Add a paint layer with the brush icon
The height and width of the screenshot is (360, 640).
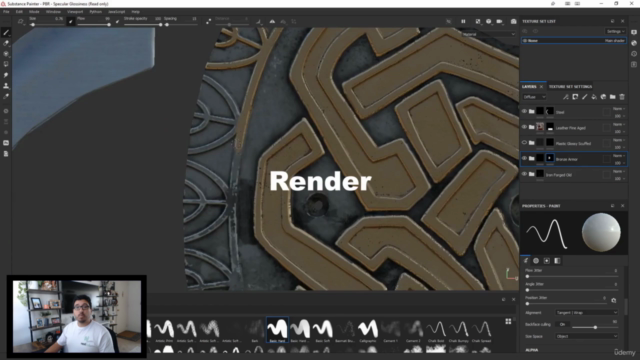584,97
